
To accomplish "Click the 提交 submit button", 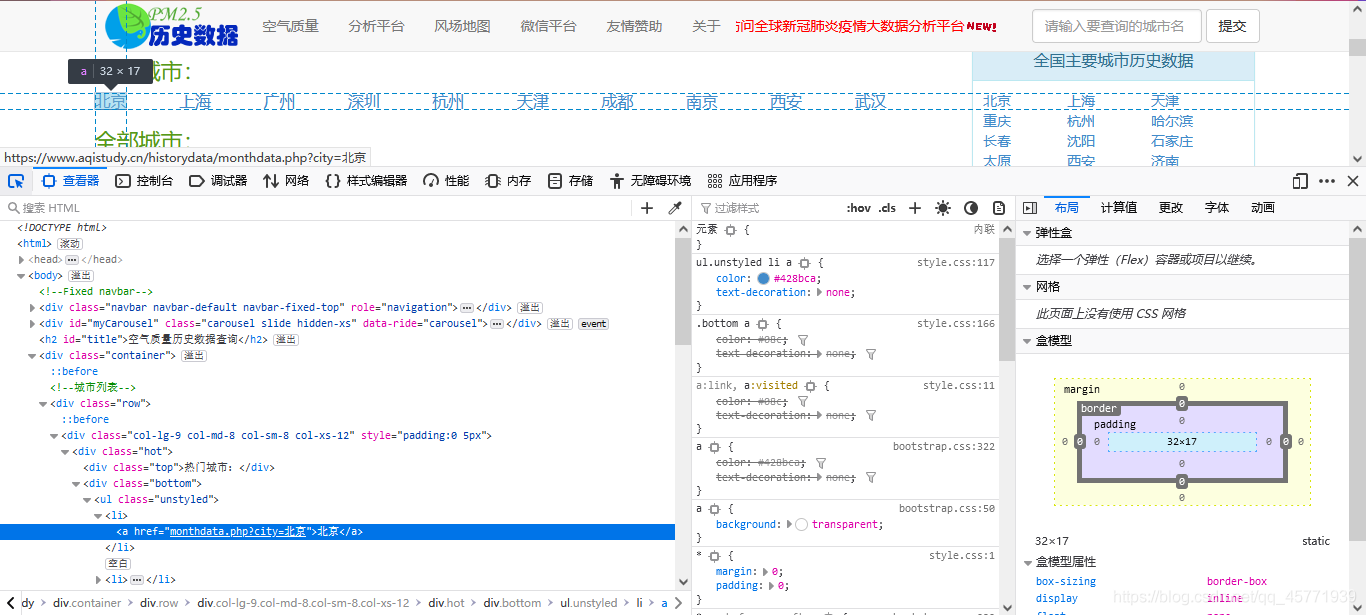I will point(1232,26).
